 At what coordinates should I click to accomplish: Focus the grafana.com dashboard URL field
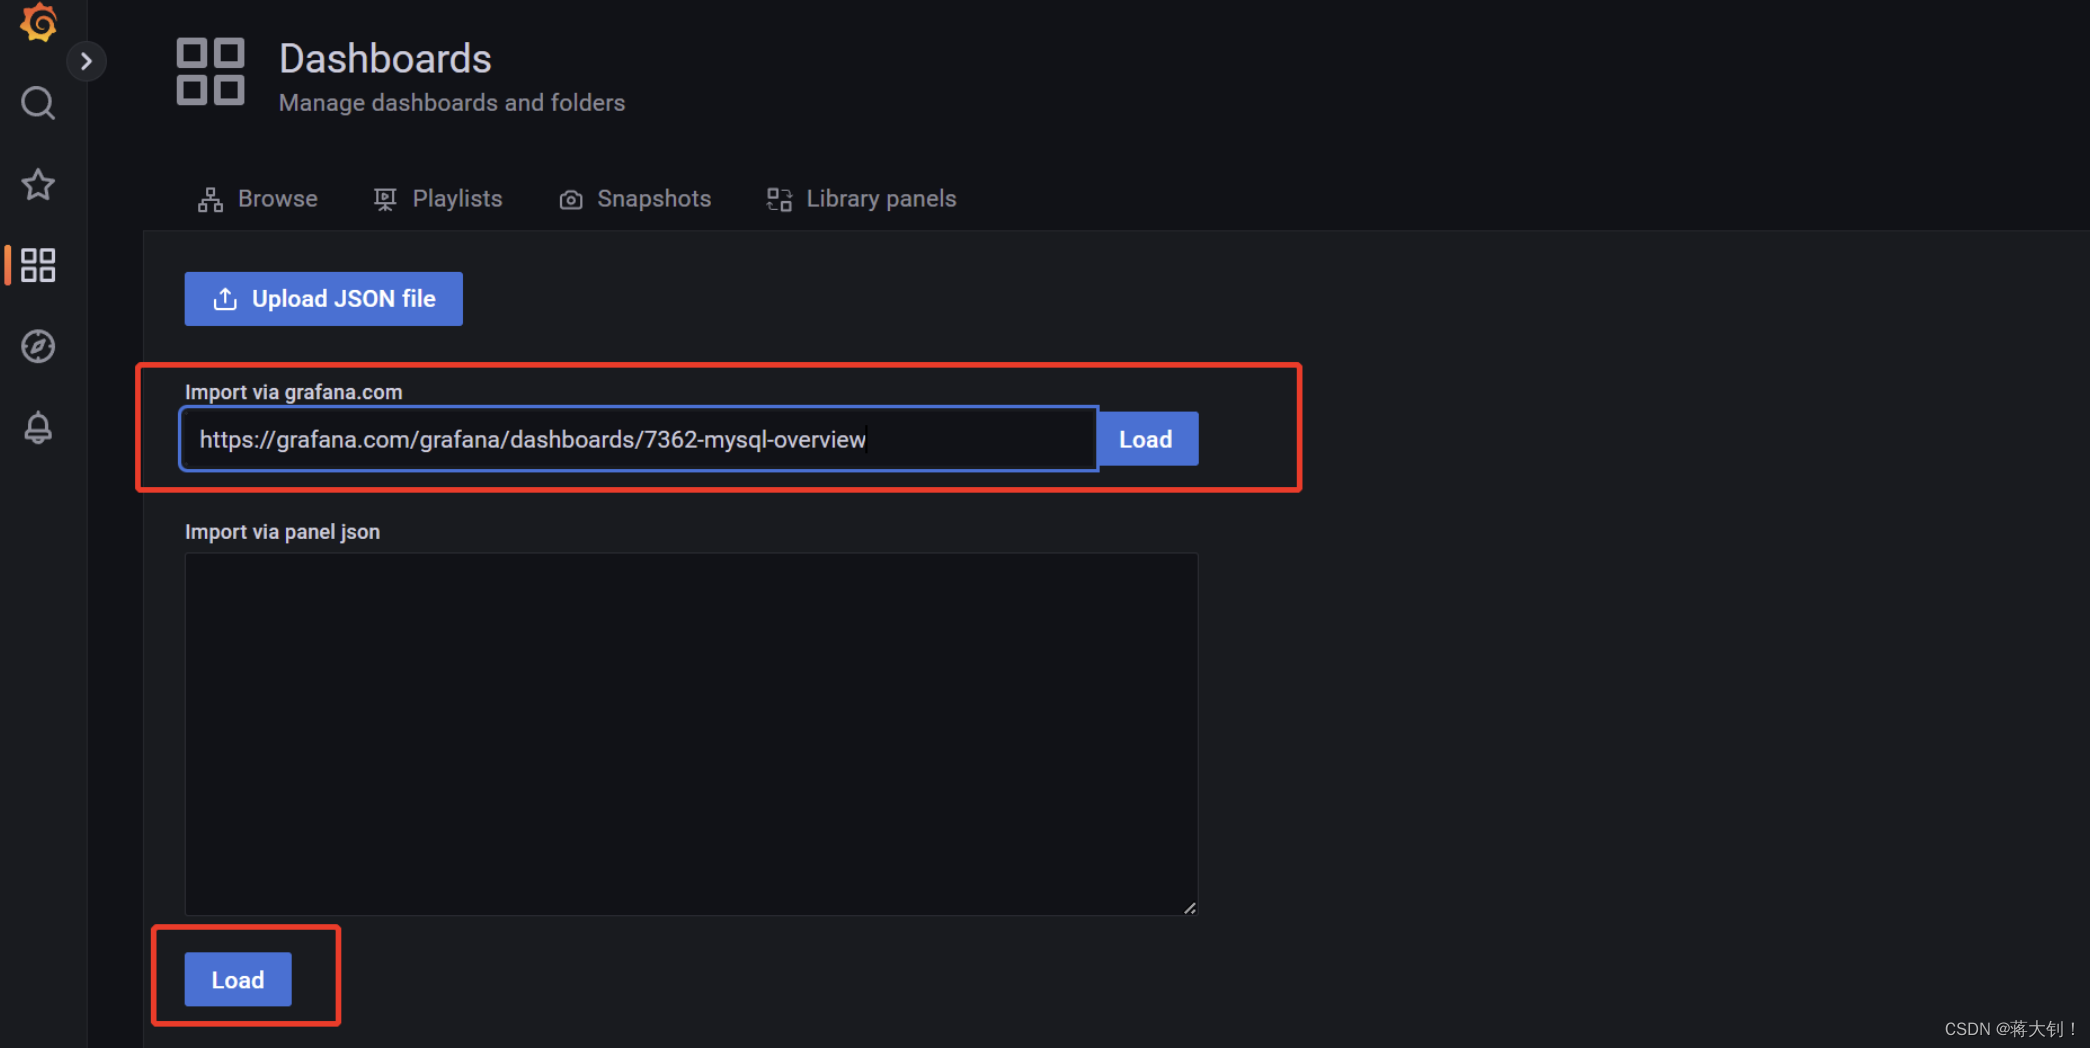[639, 439]
